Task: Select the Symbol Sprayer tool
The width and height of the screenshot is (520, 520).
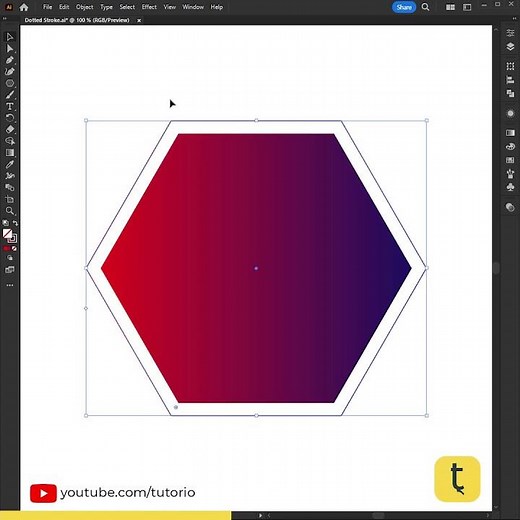Action: tap(9, 176)
